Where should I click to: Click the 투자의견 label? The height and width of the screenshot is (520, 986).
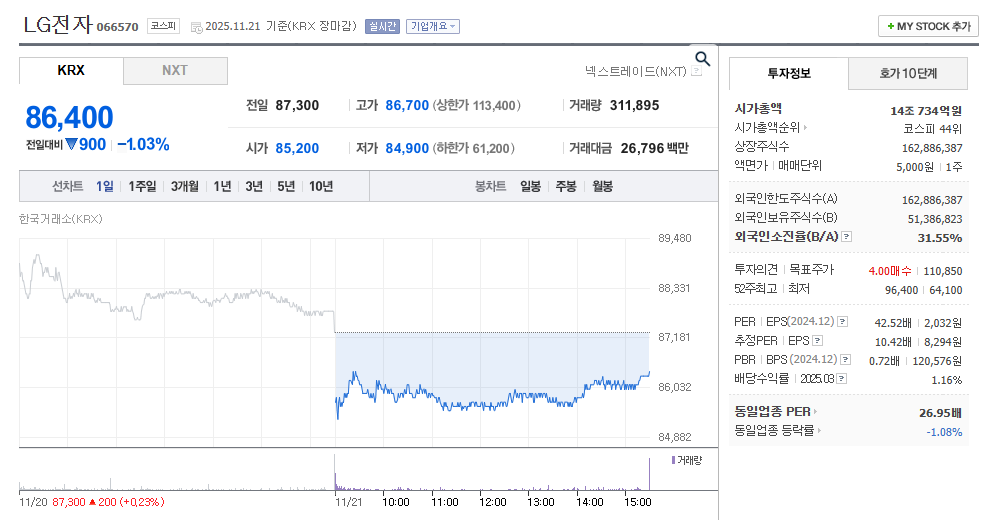click(x=756, y=270)
